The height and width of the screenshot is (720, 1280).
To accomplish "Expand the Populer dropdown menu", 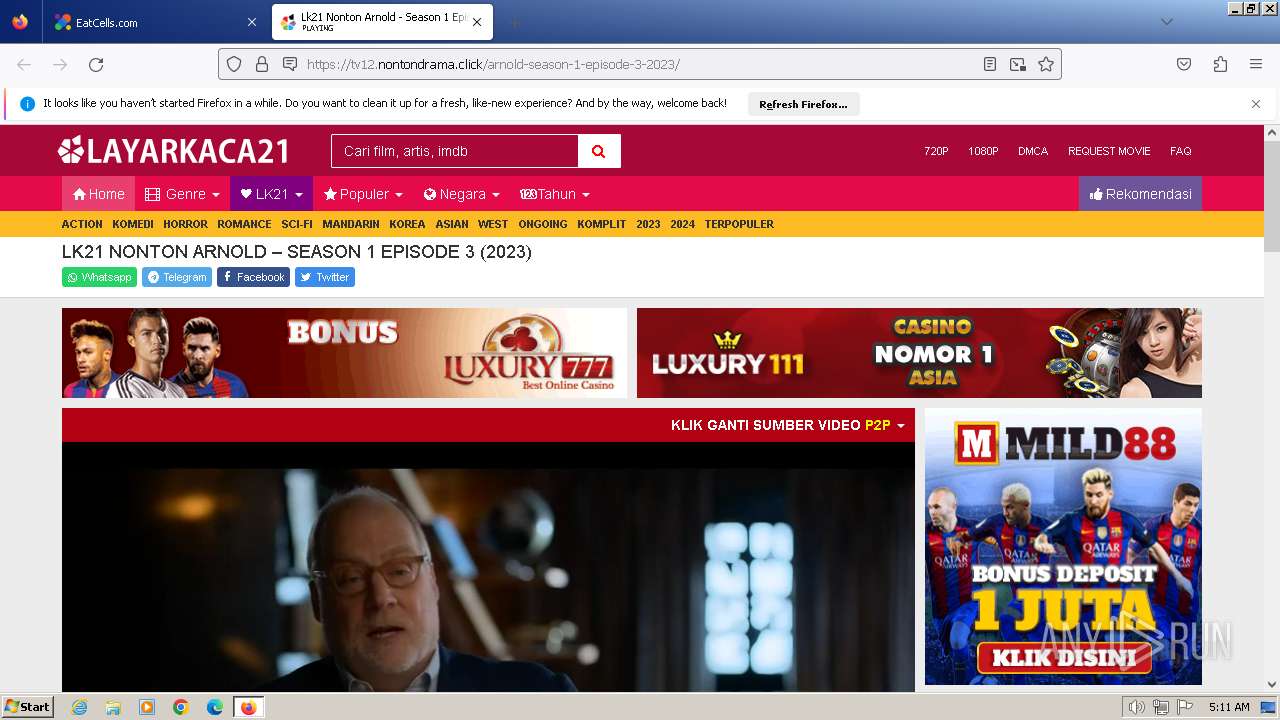I will pyautogui.click(x=363, y=194).
